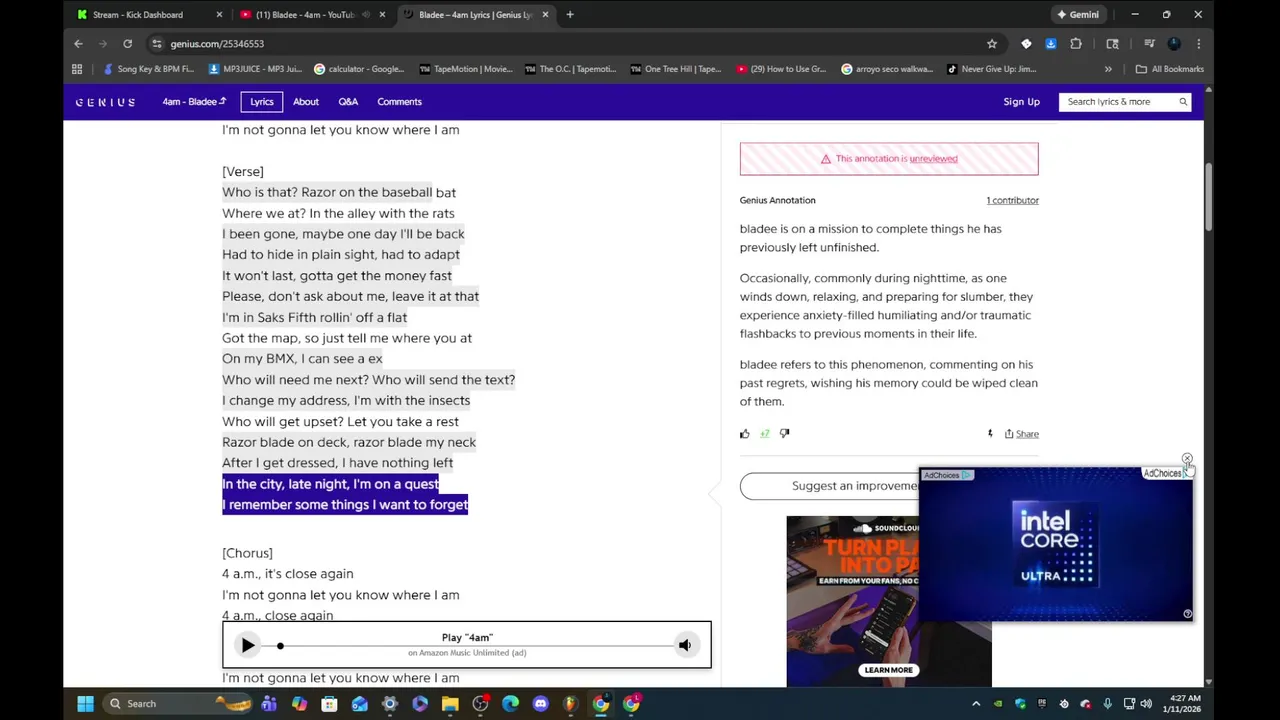Open the volume control in system tray
1280x720 pixels.
pos(1146,704)
